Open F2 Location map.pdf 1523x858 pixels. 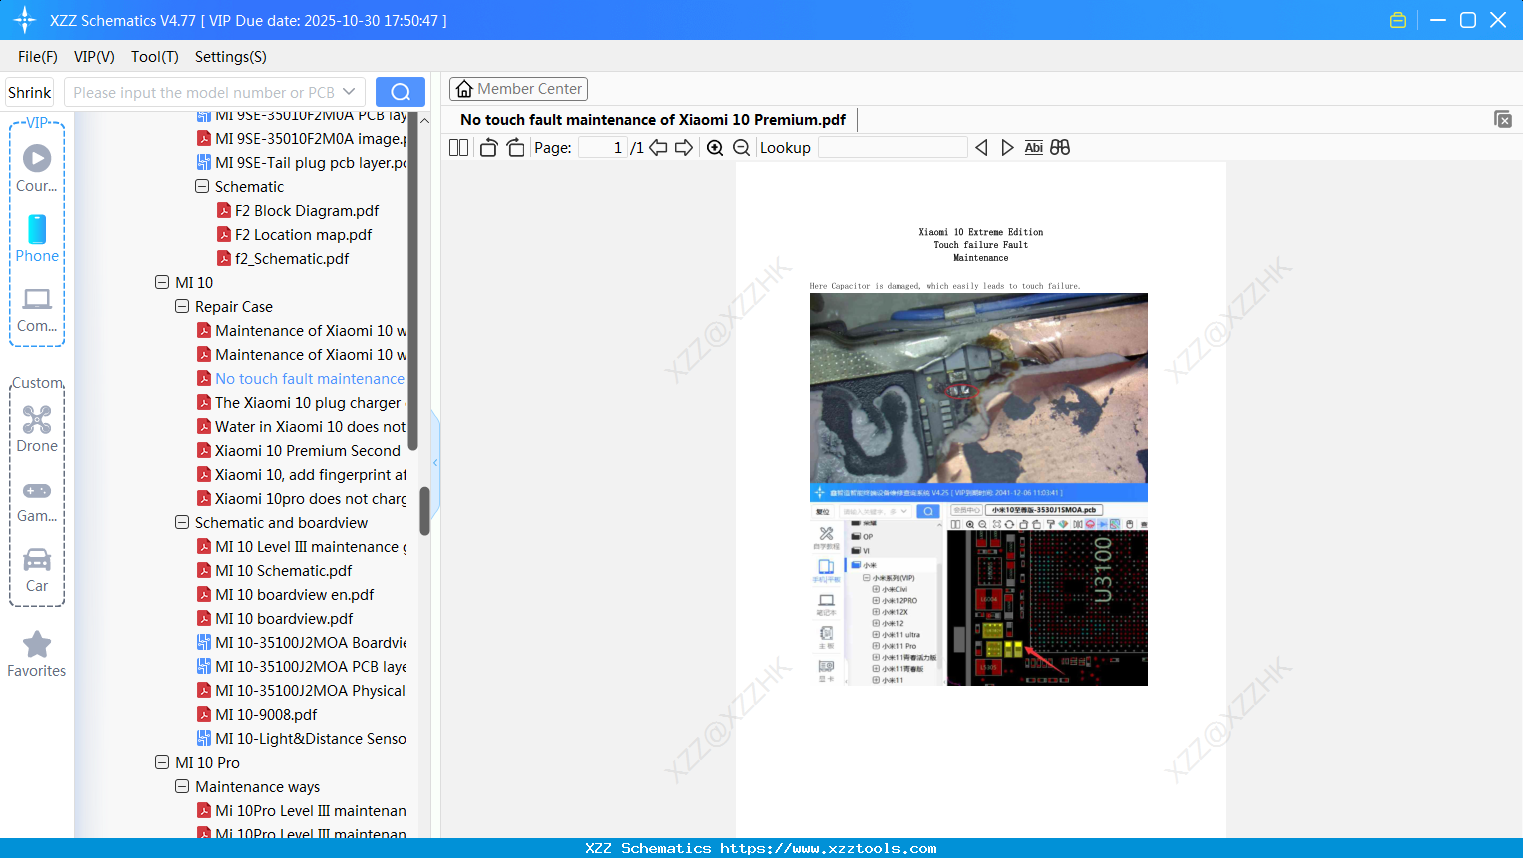click(294, 234)
